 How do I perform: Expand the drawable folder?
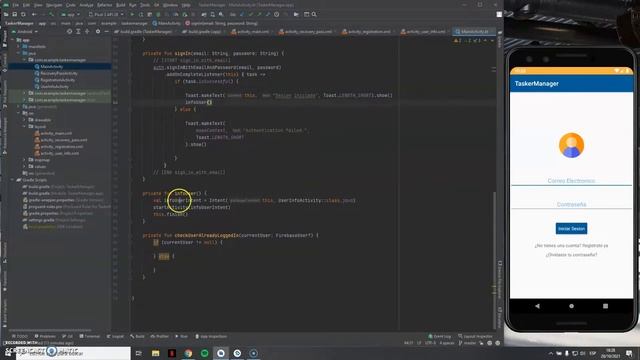pyautogui.click(x=24, y=120)
